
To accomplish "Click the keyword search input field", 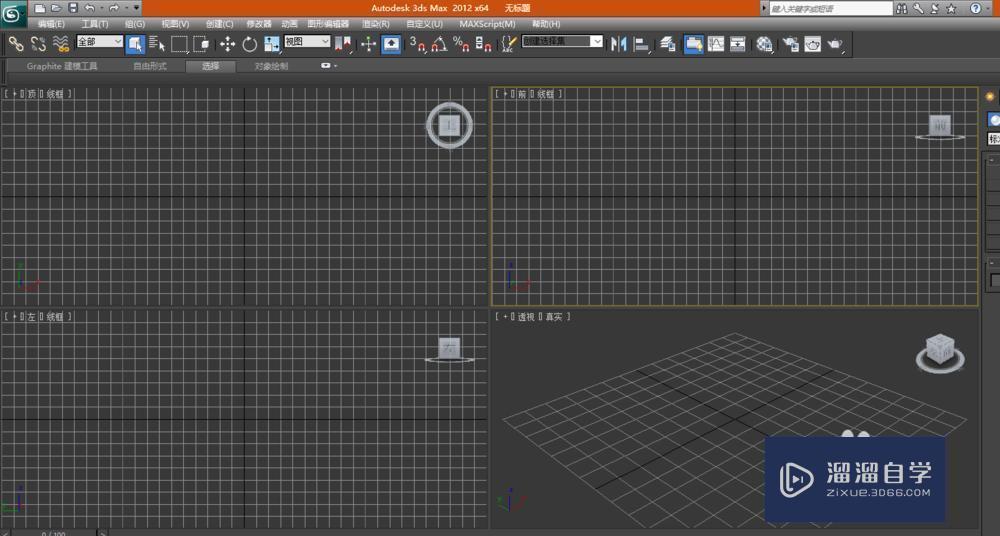I will pyautogui.click(x=828, y=8).
